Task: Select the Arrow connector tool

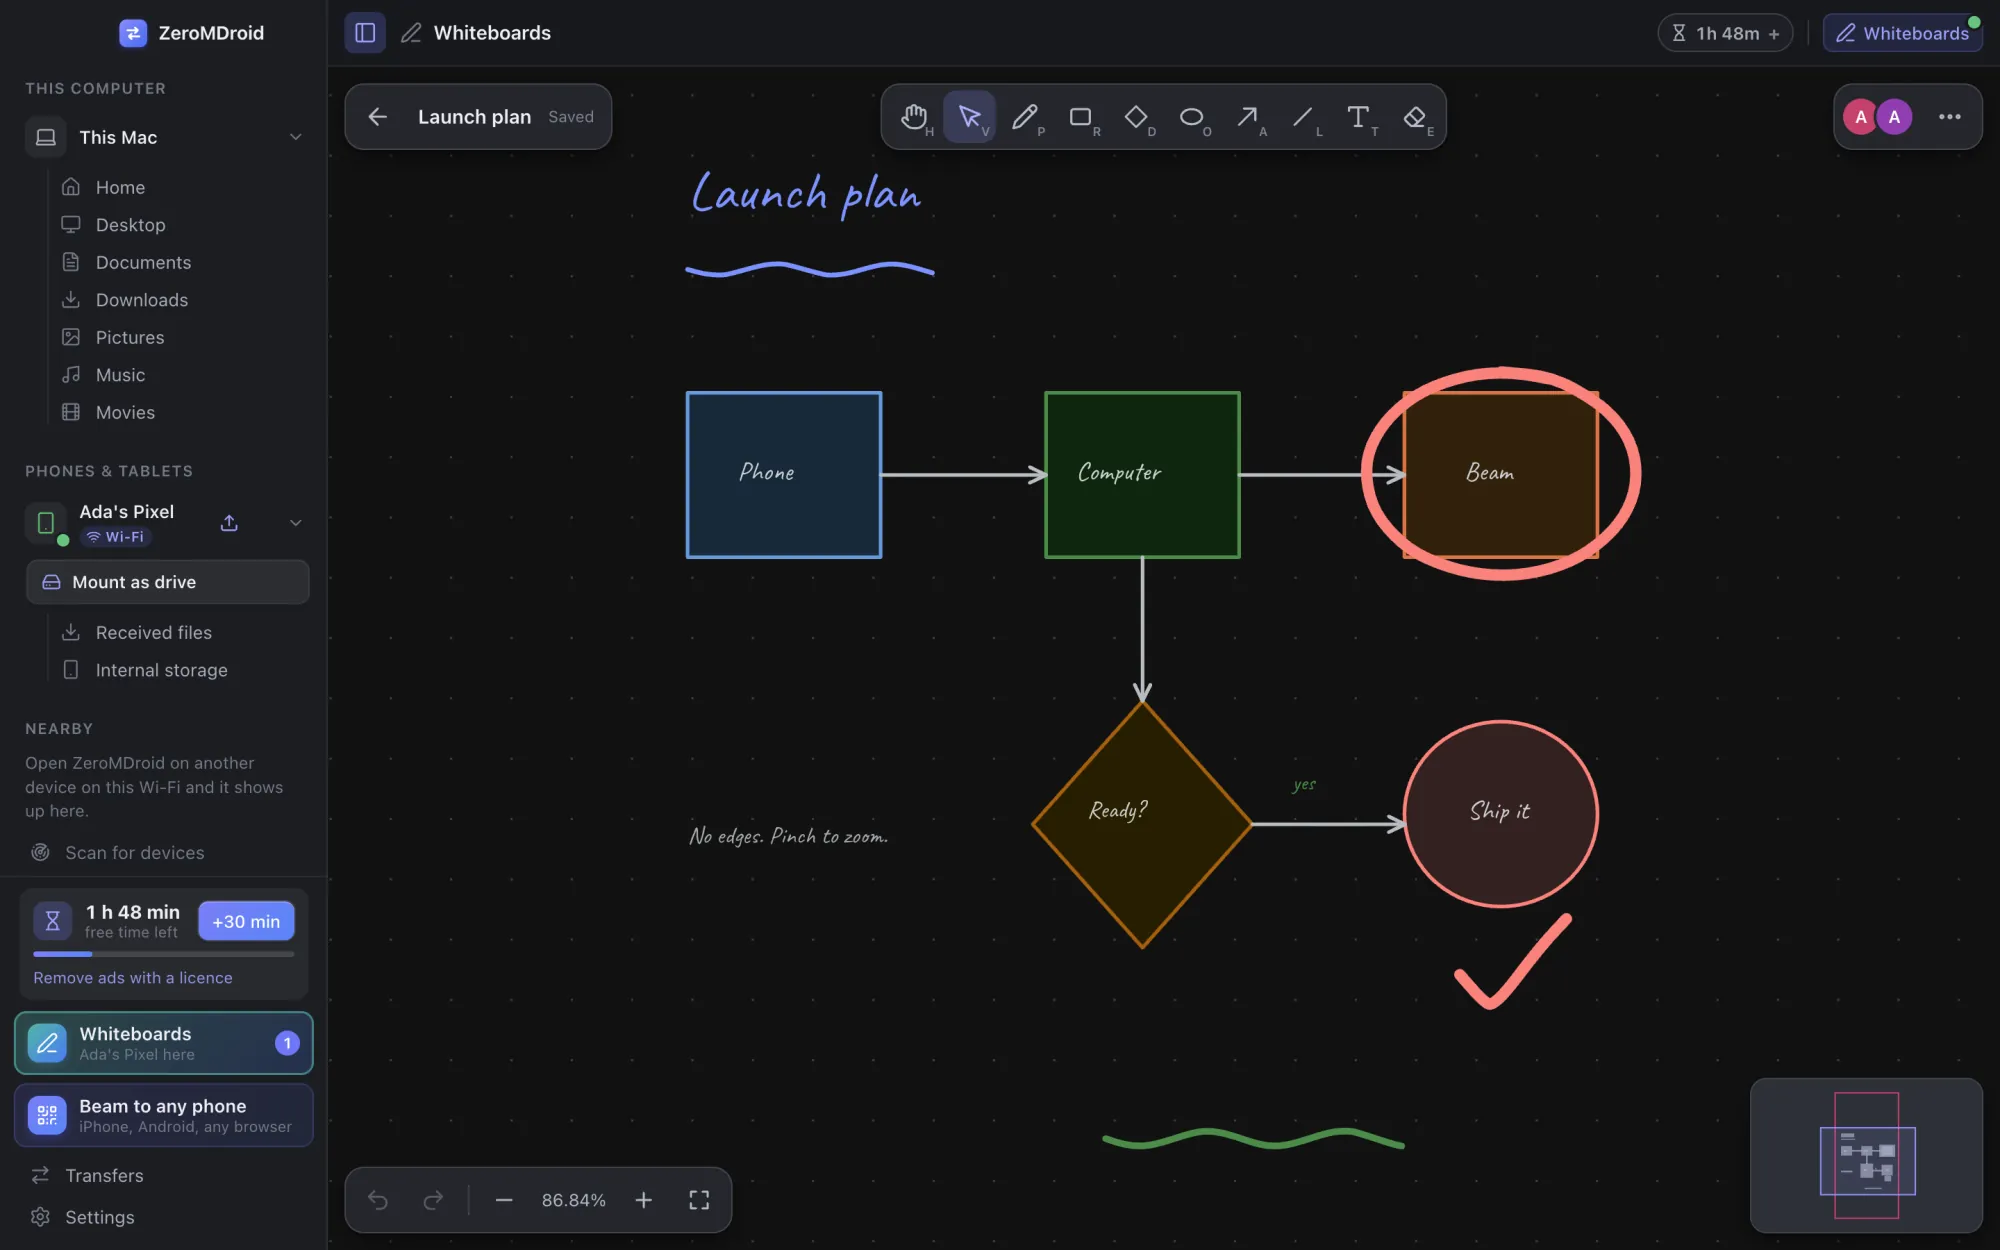Action: click(1247, 117)
